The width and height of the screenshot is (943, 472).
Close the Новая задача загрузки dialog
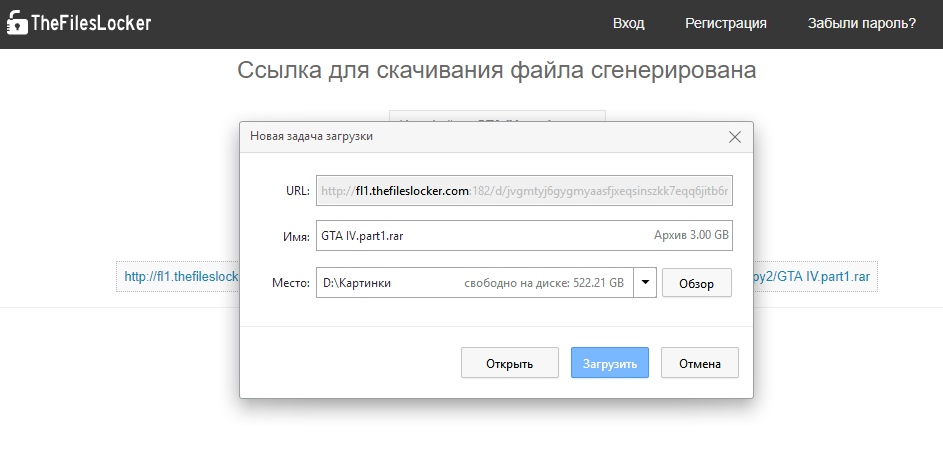(x=734, y=137)
